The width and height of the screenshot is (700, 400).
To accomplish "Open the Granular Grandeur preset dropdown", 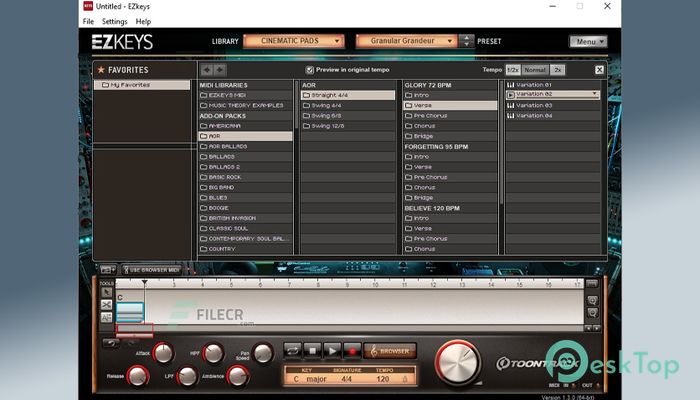I will pos(406,41).
